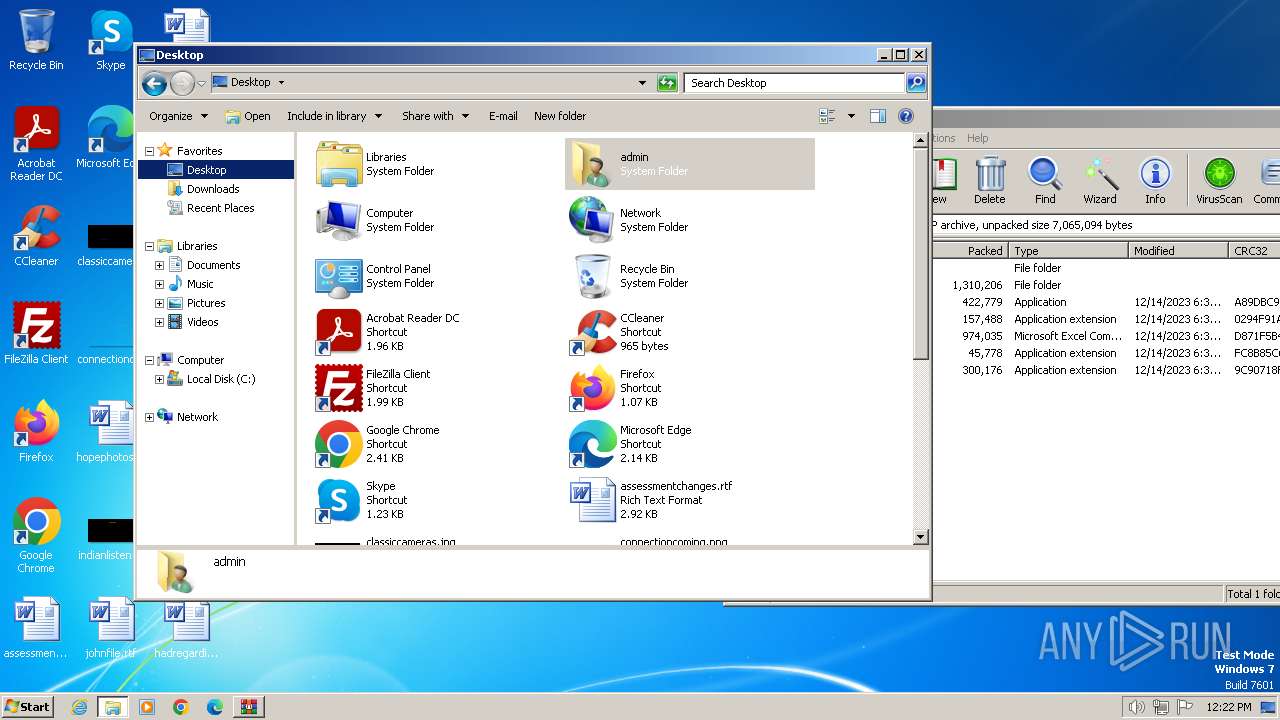Open the Wizard tool in WinRAR

pyautogui.click(x=1100, y=181)
